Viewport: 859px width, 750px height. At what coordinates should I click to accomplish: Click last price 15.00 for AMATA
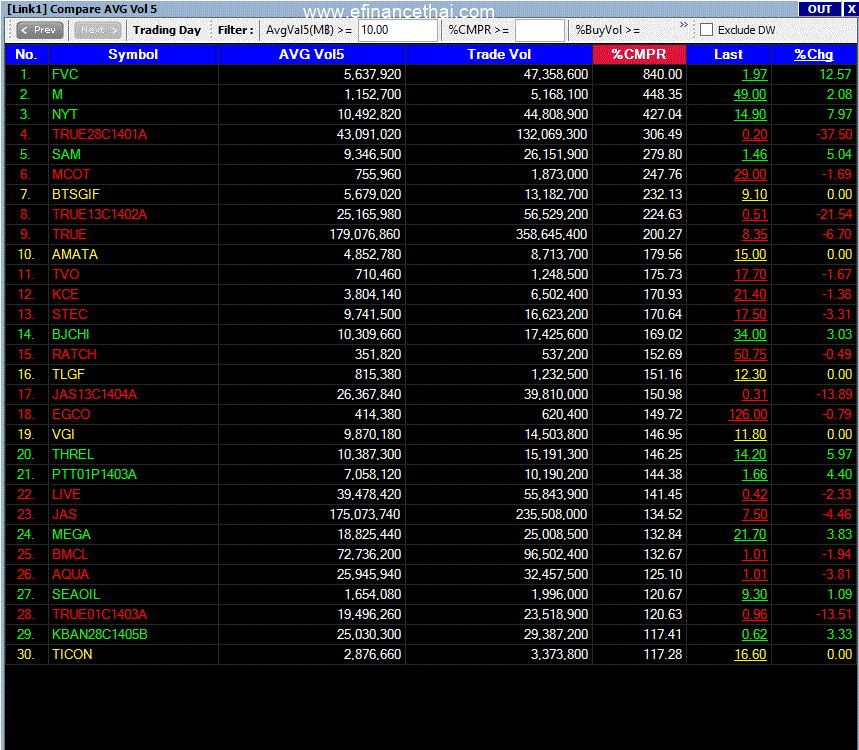(x=750, y=254)
